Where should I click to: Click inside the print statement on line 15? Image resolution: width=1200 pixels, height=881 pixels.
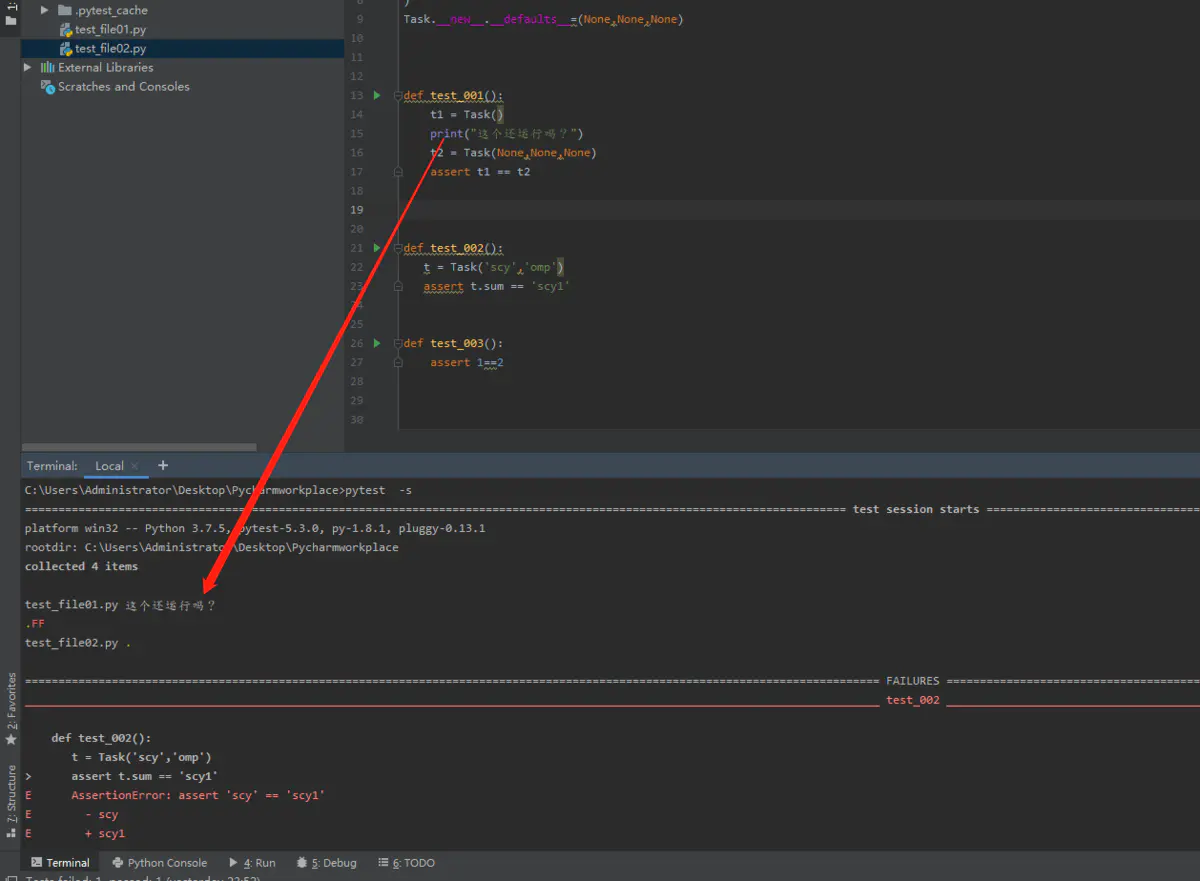(507, 134)
